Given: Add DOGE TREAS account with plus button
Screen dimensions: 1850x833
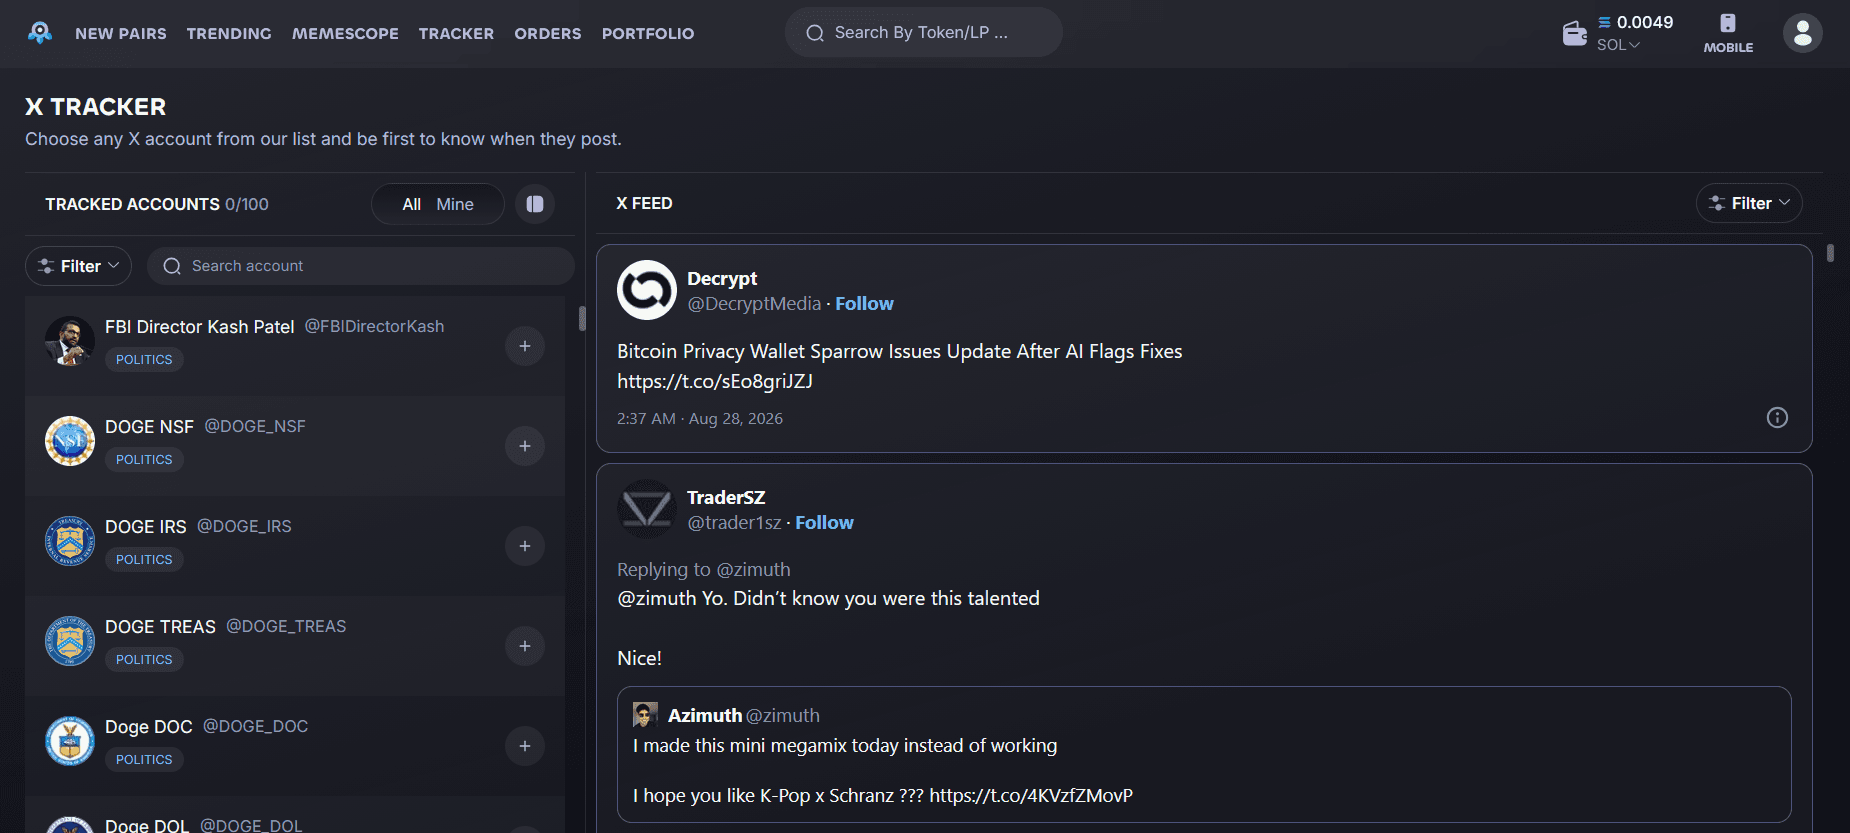Looking at the screenshot, I should [525, 646].
